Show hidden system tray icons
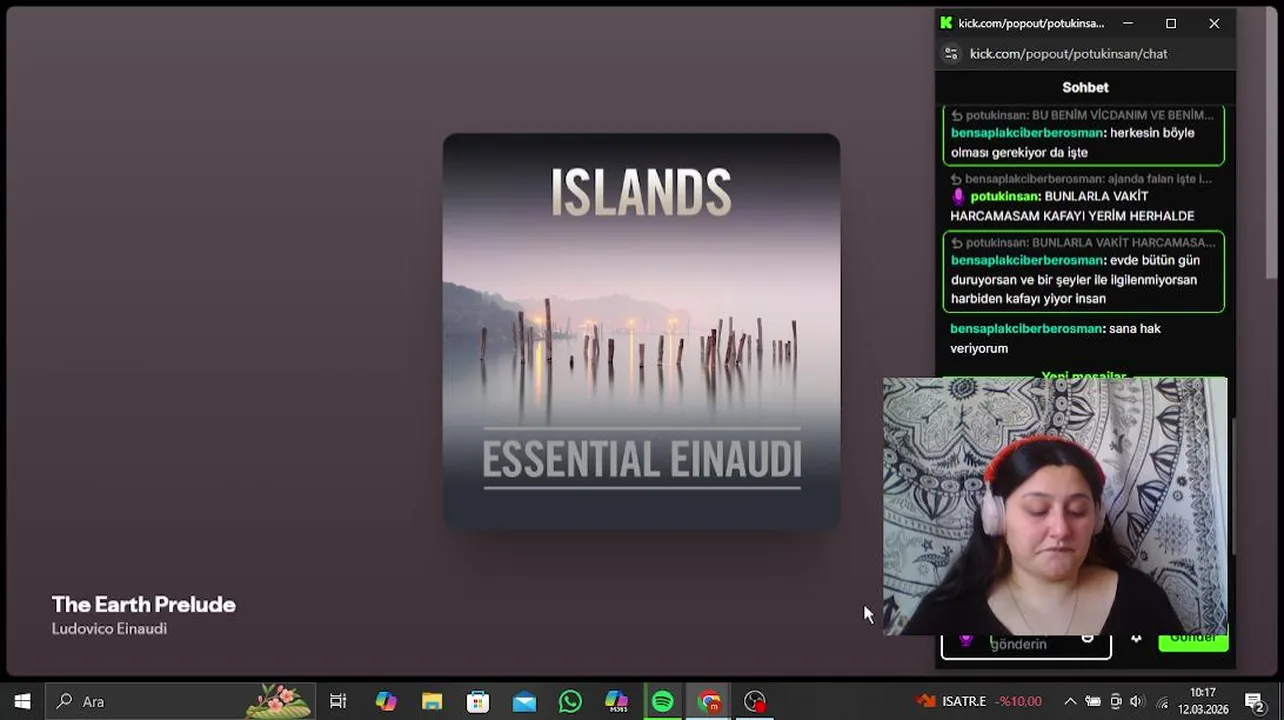Viewport: 1284px width, 720px height. [x=1070, y=701]
